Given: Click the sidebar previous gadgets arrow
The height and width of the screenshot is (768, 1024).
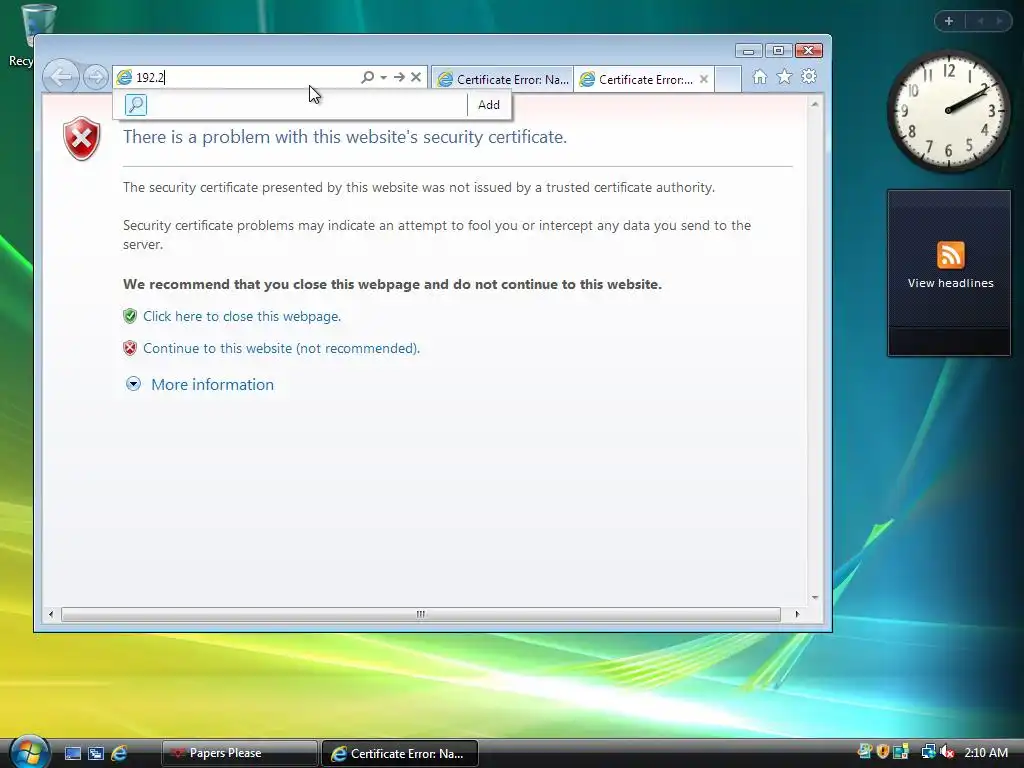Looking at the screenshot, I should (x=980, y=21).
